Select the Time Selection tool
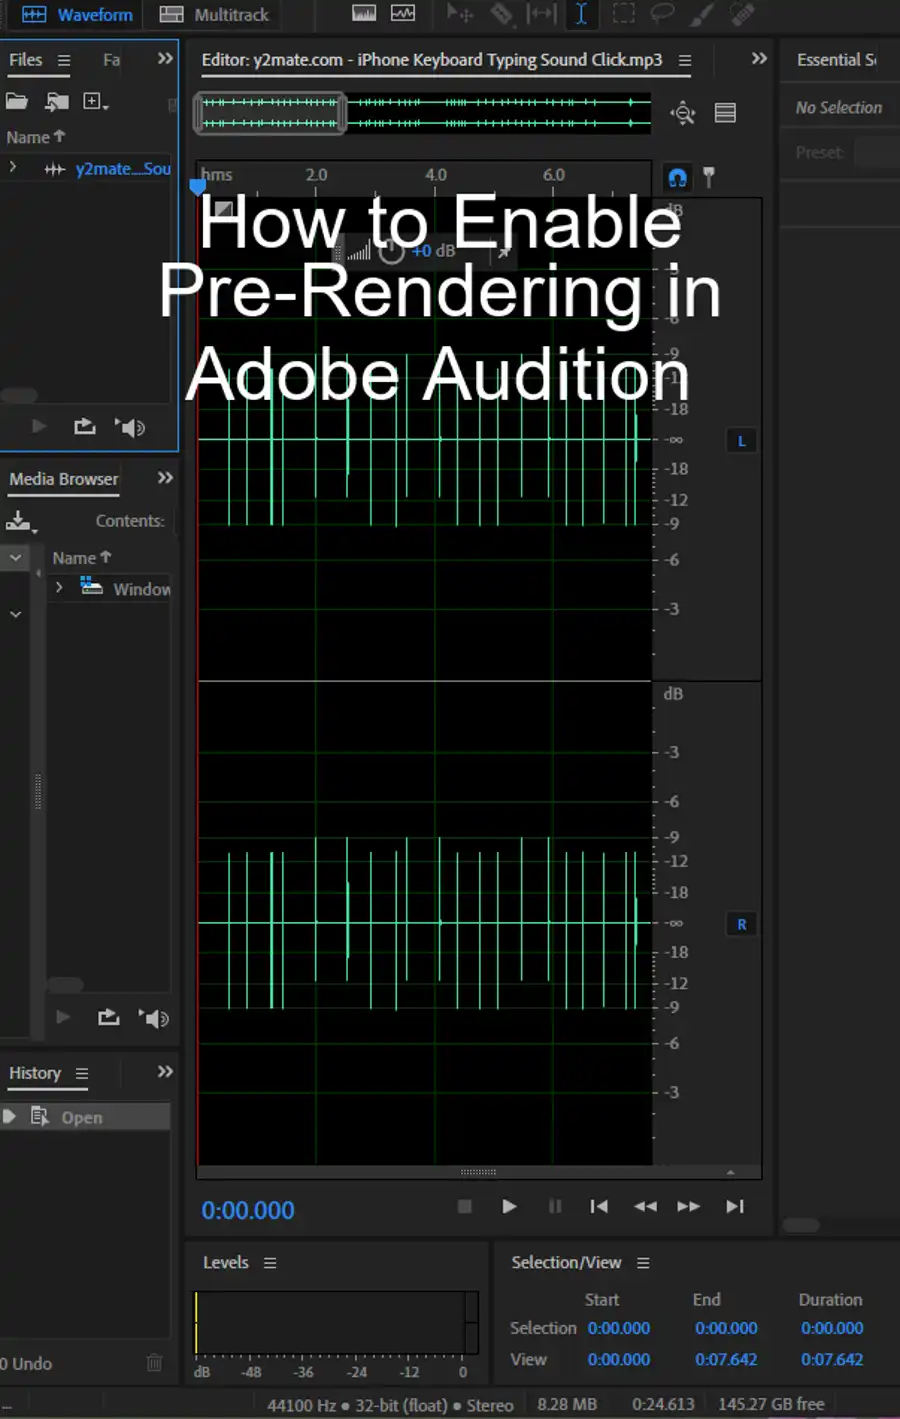This screenshot has width=900, height=1419. click(581, 14)
